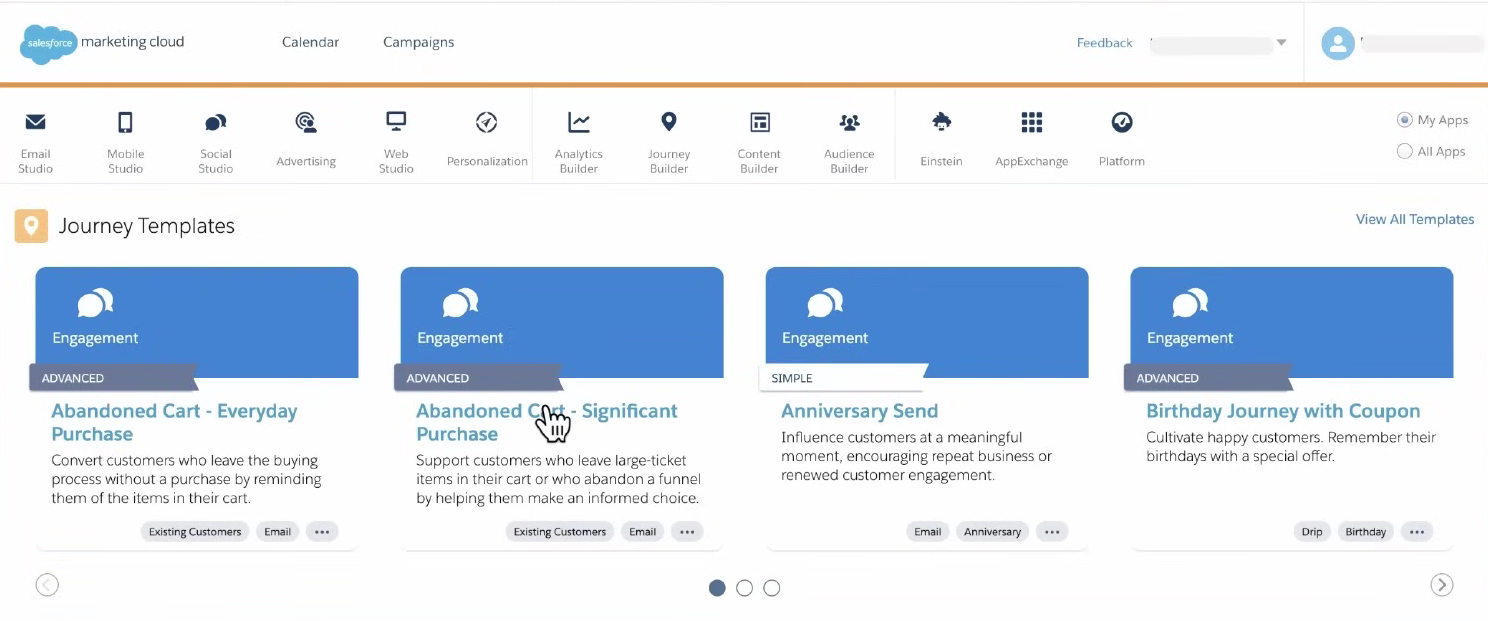Open the Advertising app
The image size is (1488, 621).
tap(306, 141)
